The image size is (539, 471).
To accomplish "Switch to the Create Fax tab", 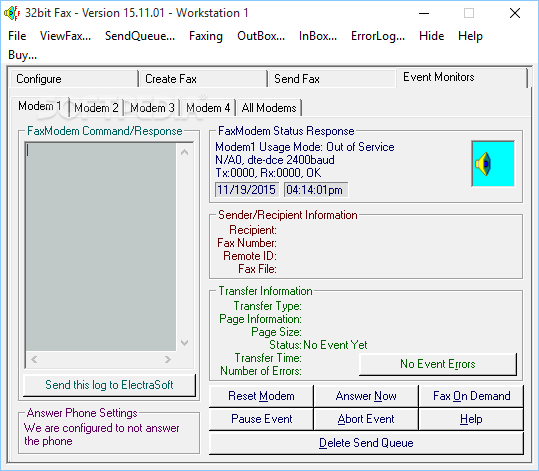I will click(203, 79).
